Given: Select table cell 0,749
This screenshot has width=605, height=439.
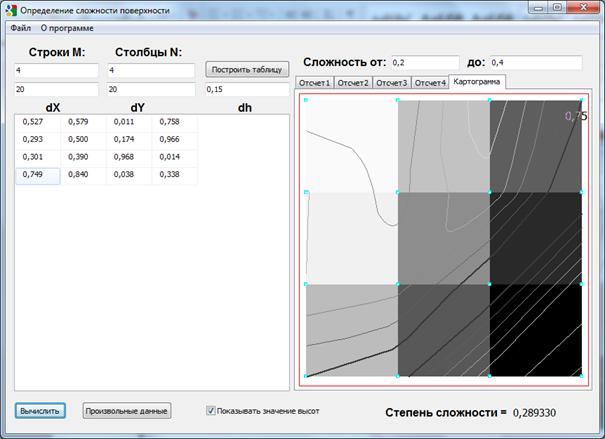Looking at the screenshot, I should tap(37, 176).
